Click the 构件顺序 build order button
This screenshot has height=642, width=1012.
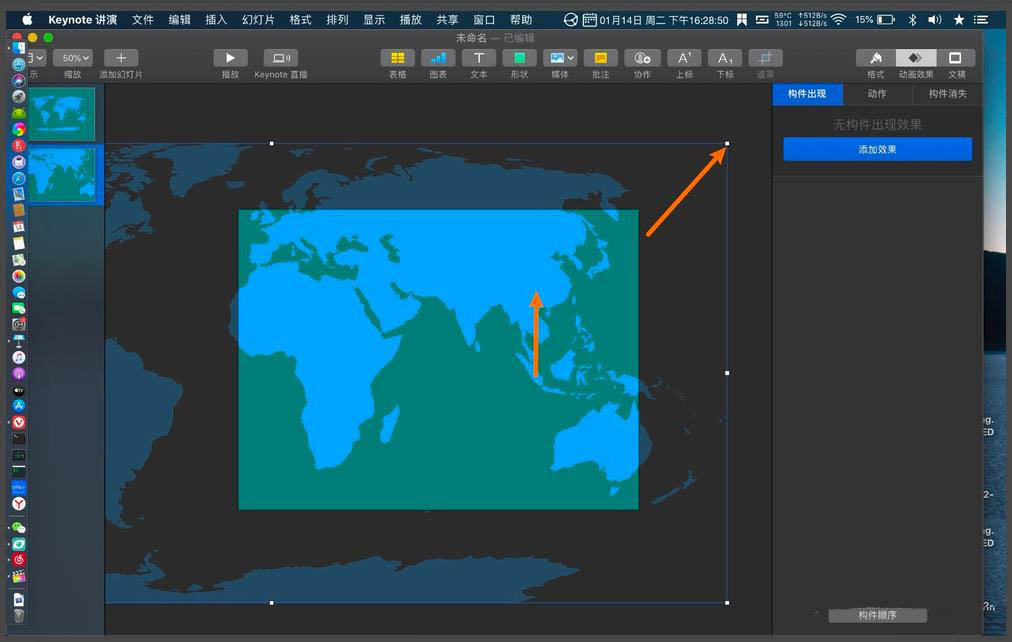[878, 616]
